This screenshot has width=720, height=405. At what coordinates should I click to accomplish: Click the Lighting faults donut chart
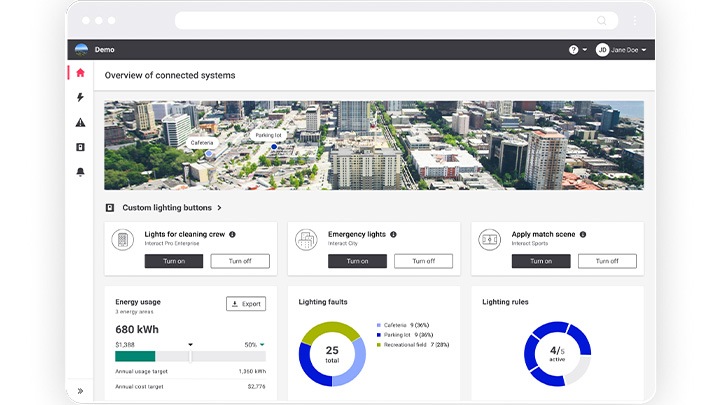pos(332,354)
